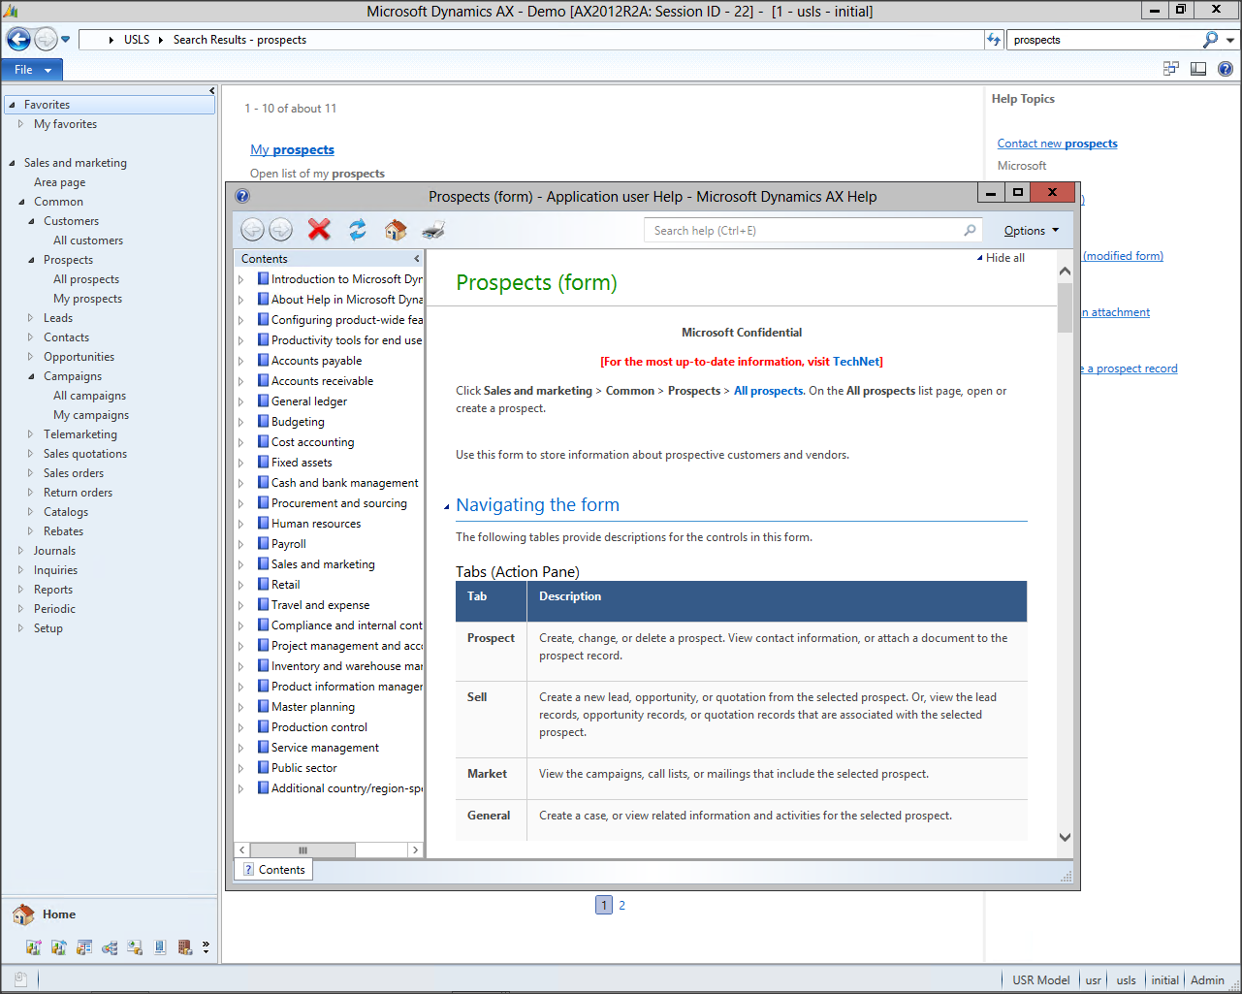
Task: Click the search magnifier in address bar
Action: tap(1210, 40)
